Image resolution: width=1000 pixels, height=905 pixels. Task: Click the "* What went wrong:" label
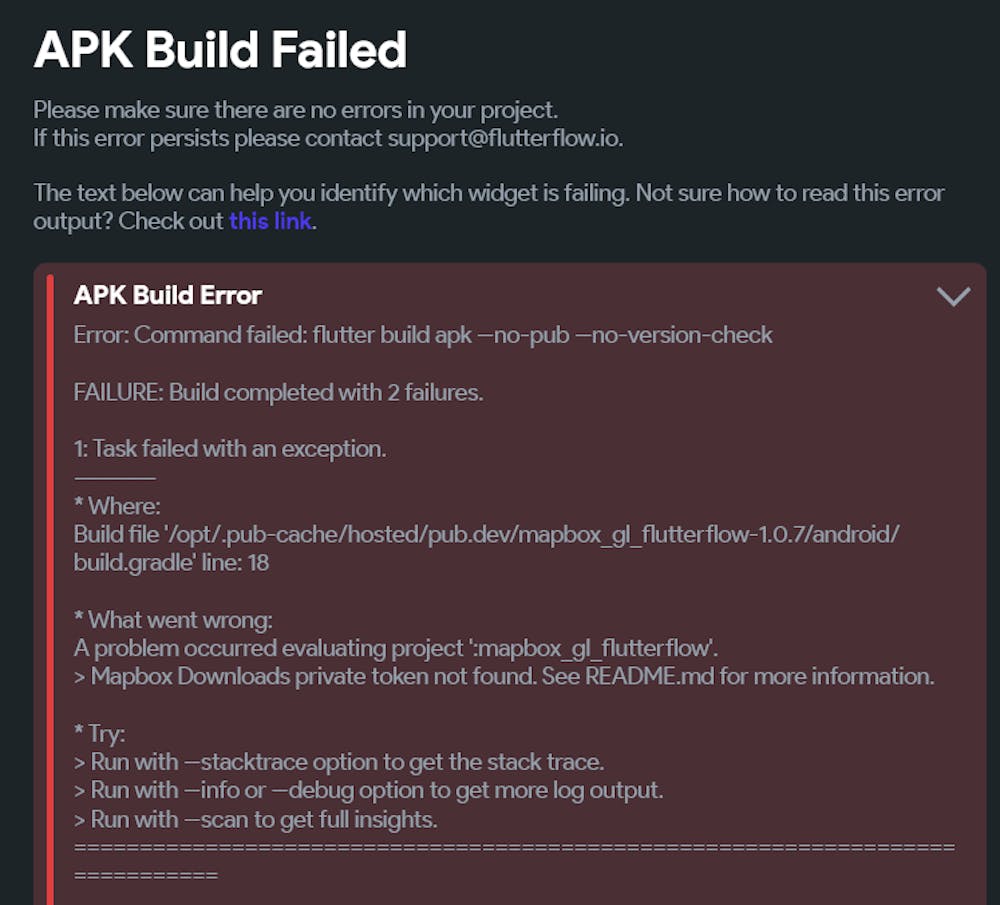click(173, 620)
